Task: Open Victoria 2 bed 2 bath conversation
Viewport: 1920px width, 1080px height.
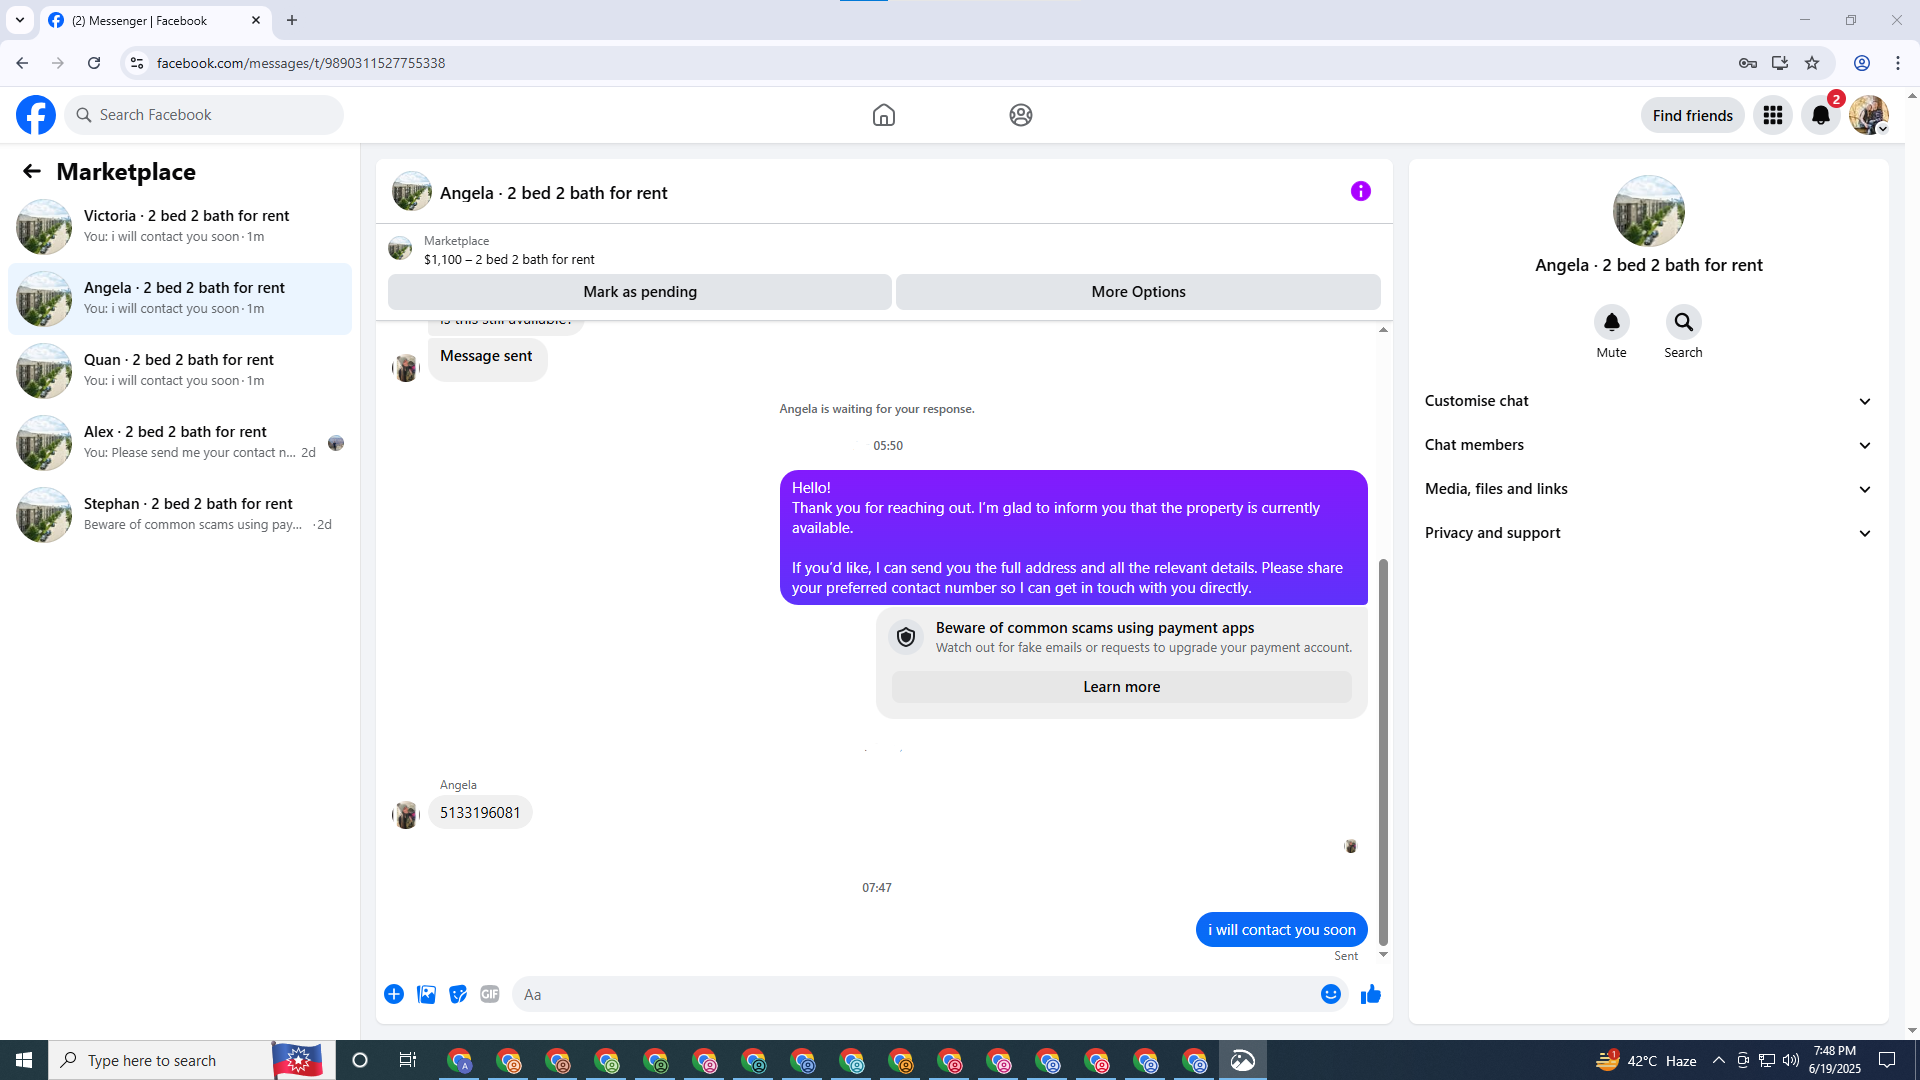Action: tap(180, 226)
